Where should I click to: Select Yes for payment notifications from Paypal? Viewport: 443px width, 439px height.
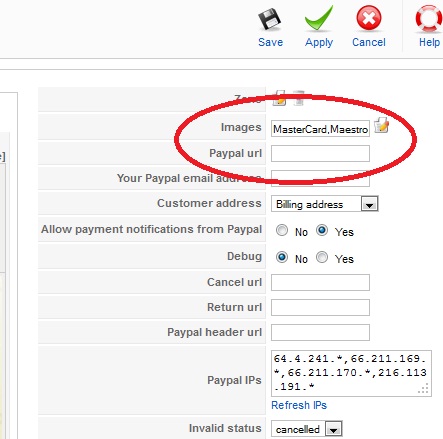[x=322, y=230]
